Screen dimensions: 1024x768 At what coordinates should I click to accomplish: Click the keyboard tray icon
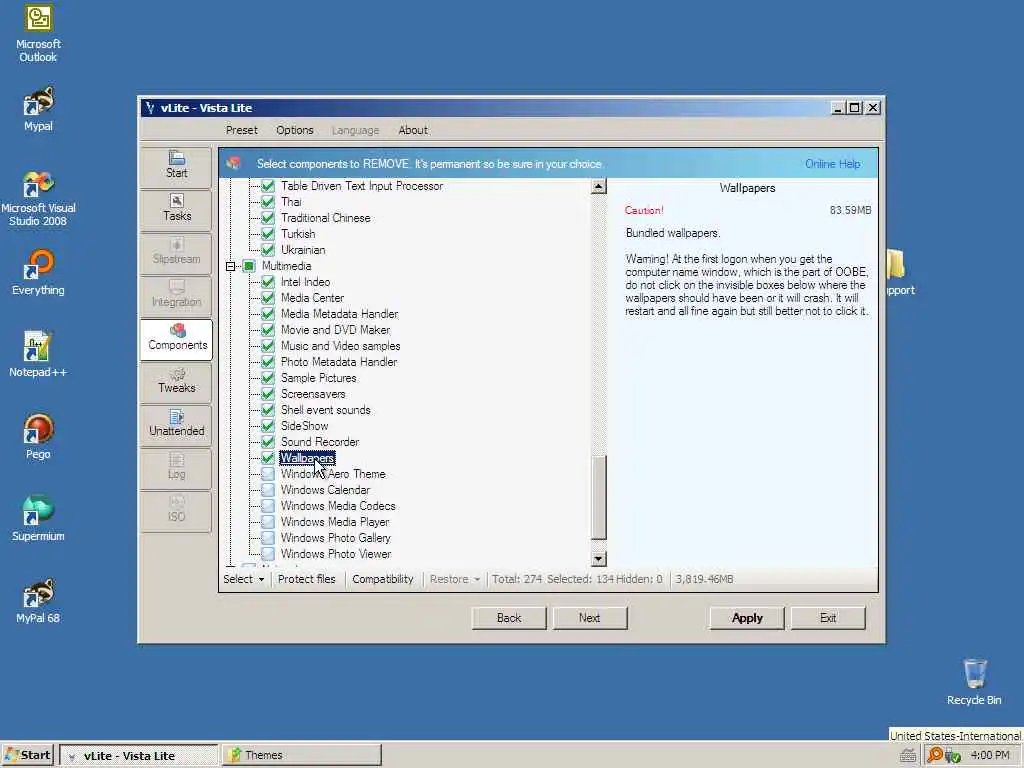pos(907,756)
